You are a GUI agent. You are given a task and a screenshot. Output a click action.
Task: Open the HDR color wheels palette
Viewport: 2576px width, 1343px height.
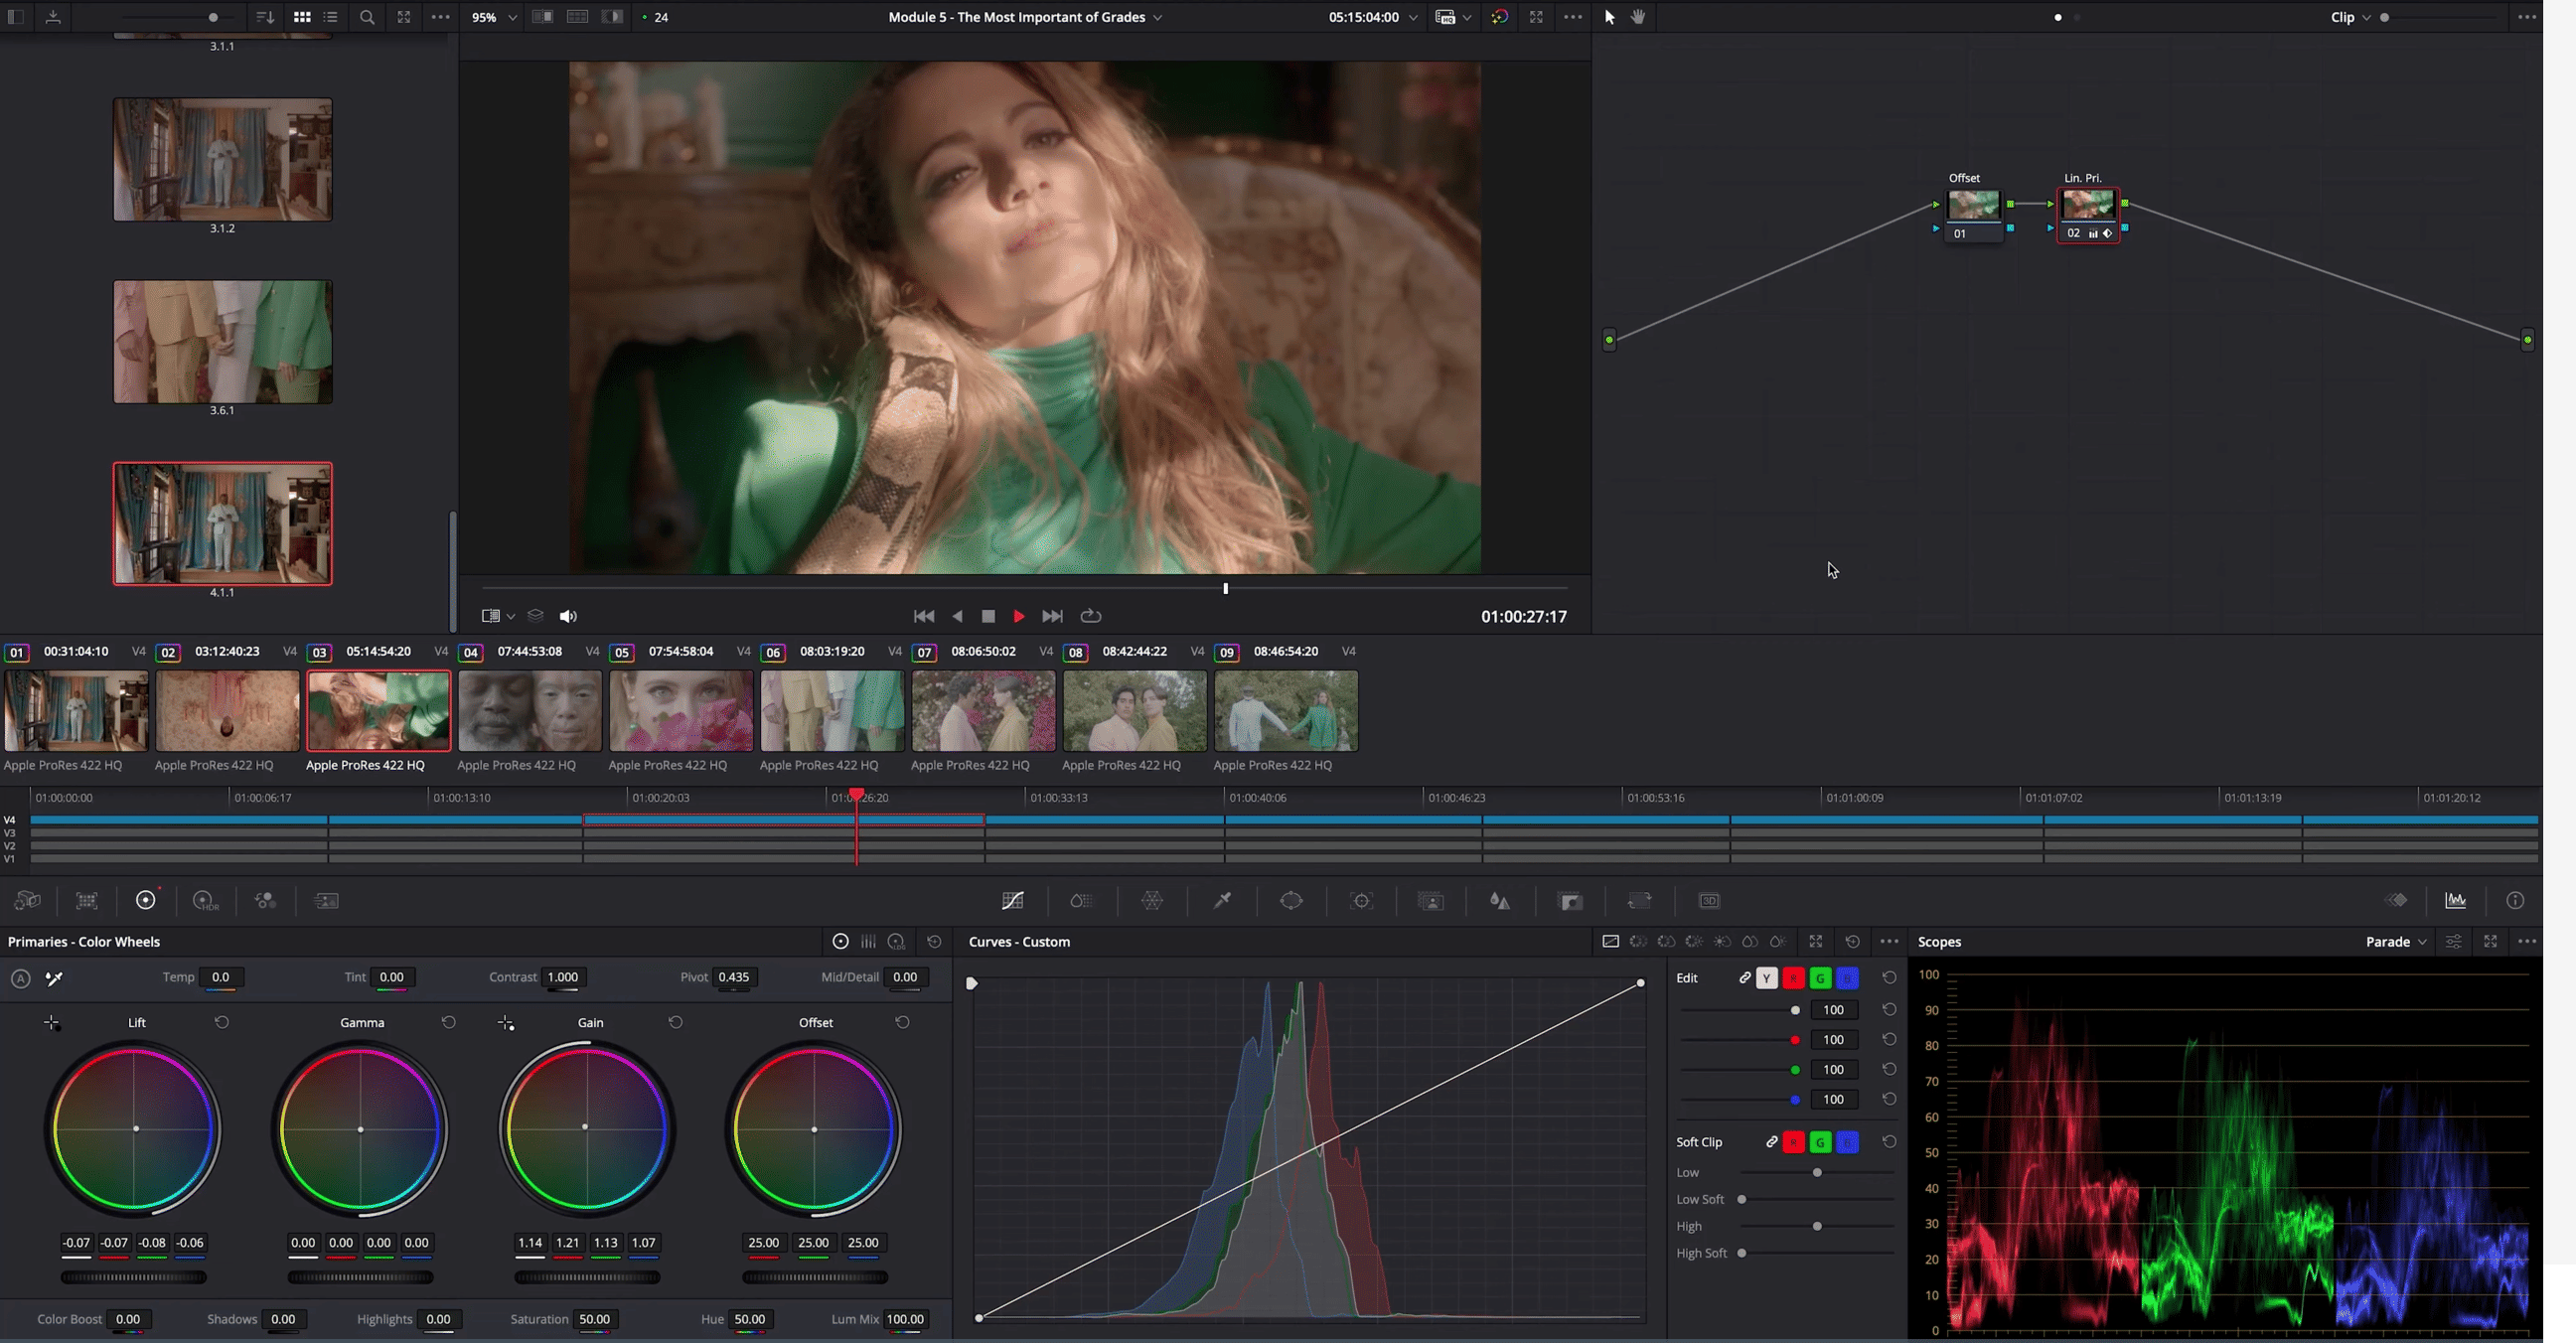pos(205,901)
